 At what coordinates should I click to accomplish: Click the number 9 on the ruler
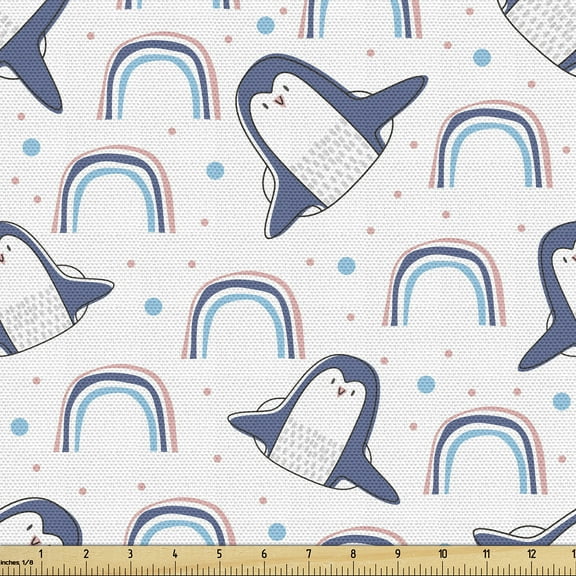(x=398, y=554)
